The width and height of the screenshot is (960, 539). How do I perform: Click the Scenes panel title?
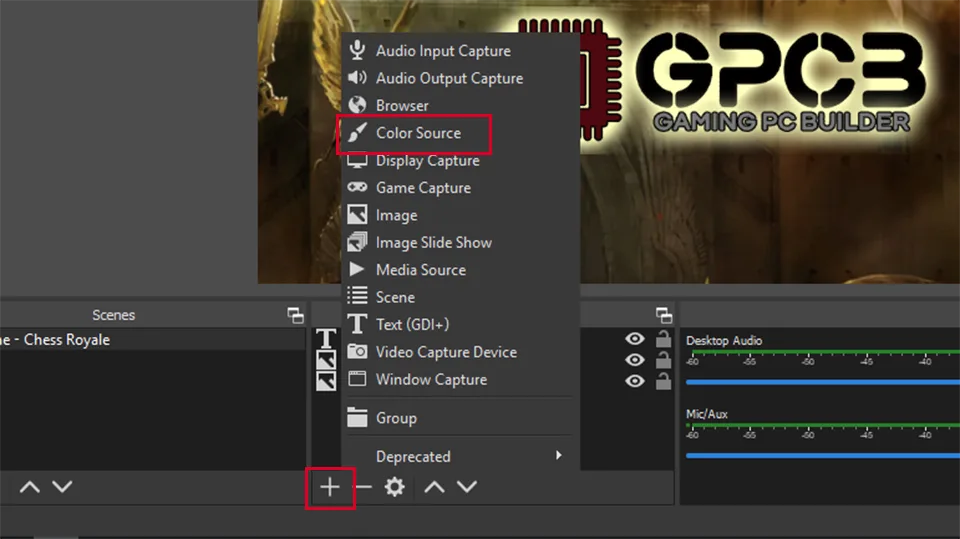pyautogui.click(x=113, y=315)
